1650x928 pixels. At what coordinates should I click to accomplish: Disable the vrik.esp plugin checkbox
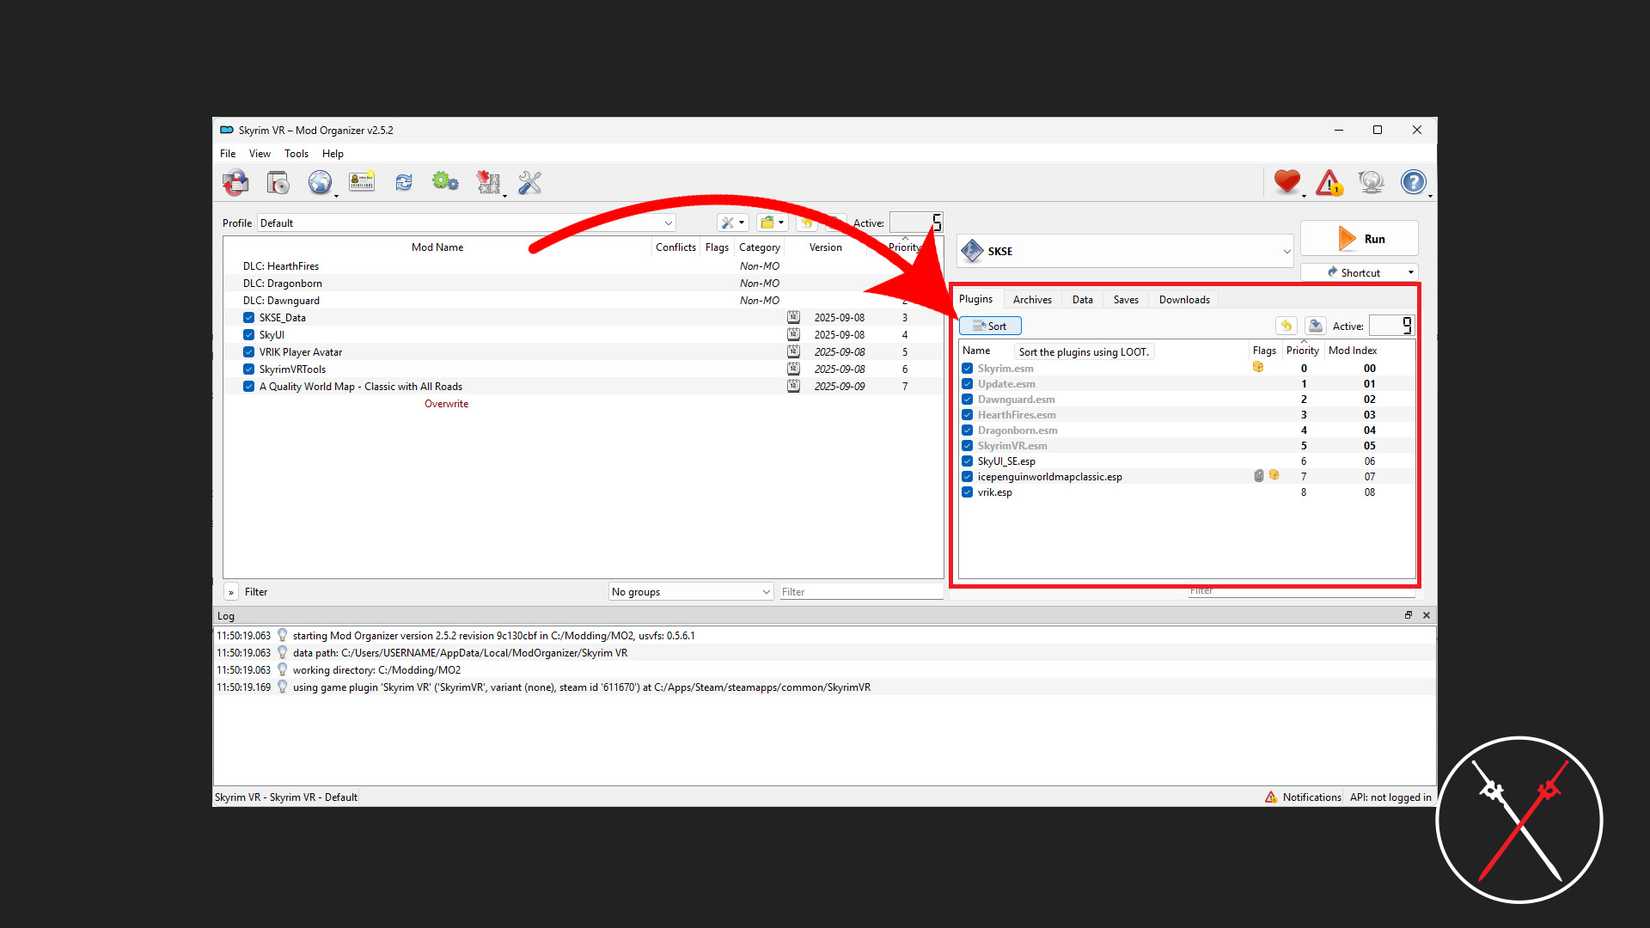coord(967,492)
